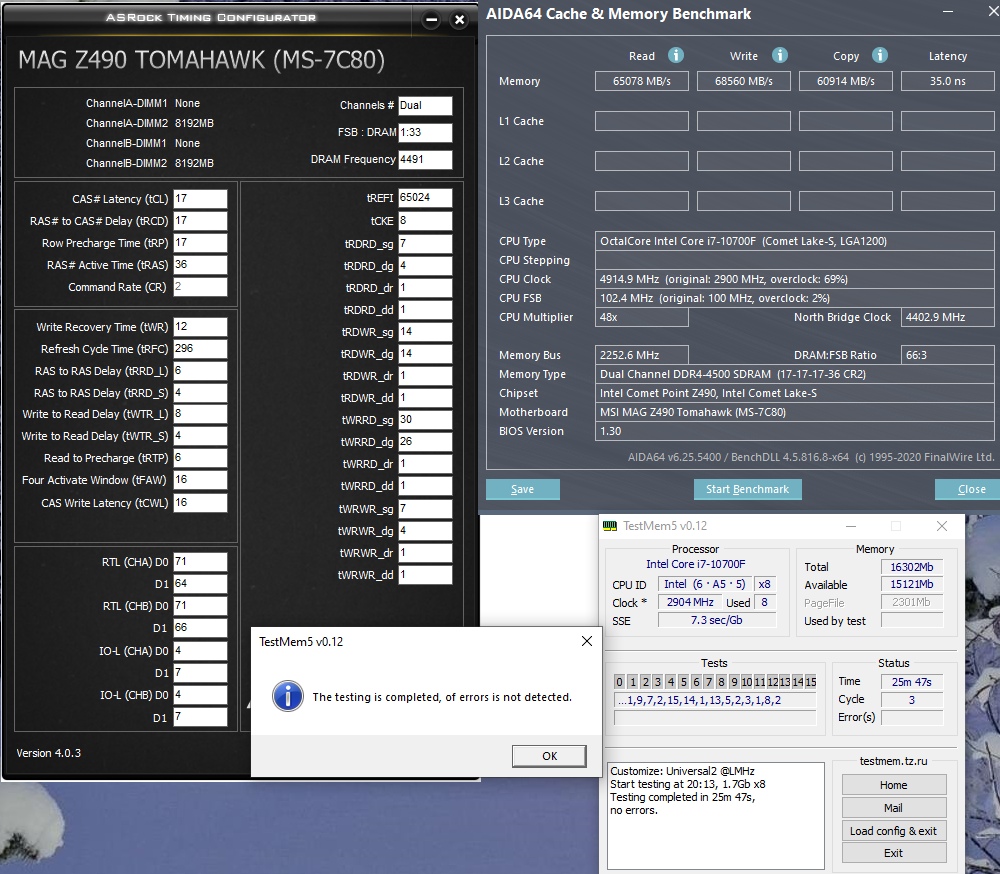Click SSE speed value 7.3 sec/Gb
This screenshot has height=874, width=1000.
coord(717,620)
